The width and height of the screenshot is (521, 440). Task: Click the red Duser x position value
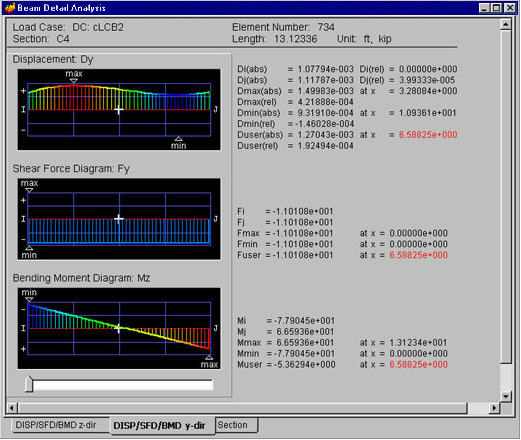[428, 135]
